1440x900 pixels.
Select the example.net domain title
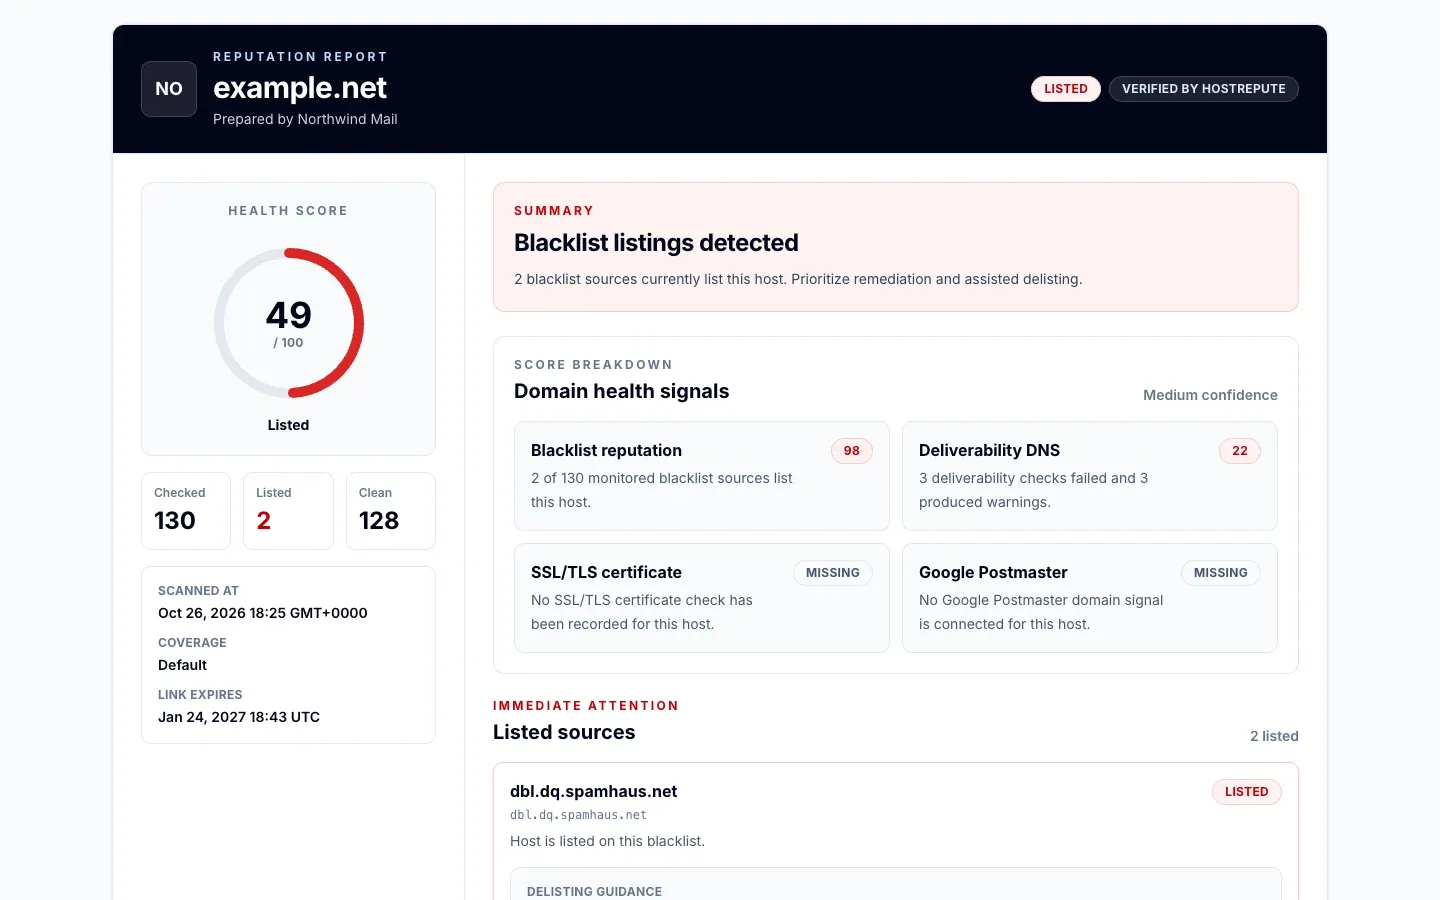coord(300,88)
